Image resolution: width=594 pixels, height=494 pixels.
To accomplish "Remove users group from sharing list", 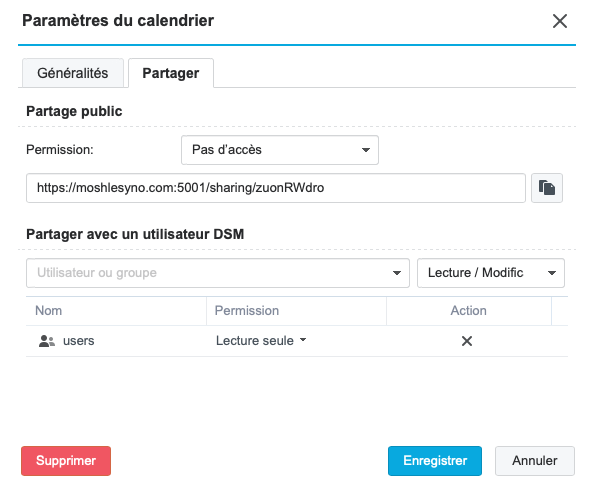I will pos(467,341).
